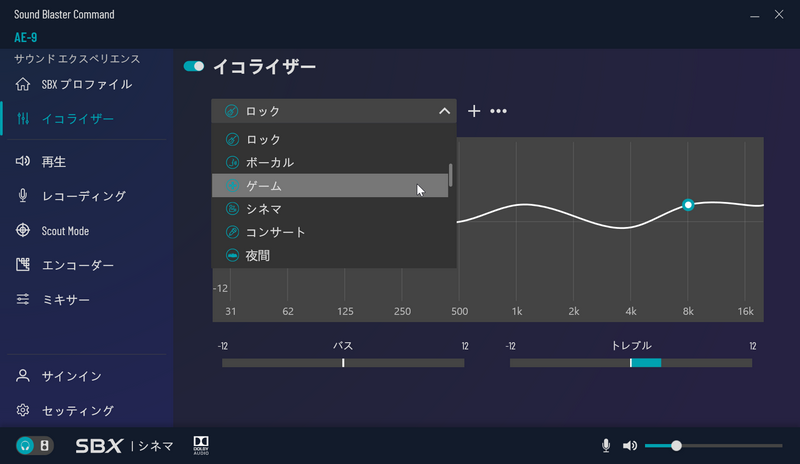Click the イコライザー sliders icon in sidebar
The height and width of the screenshot is (464, 800).
(23, 118)
